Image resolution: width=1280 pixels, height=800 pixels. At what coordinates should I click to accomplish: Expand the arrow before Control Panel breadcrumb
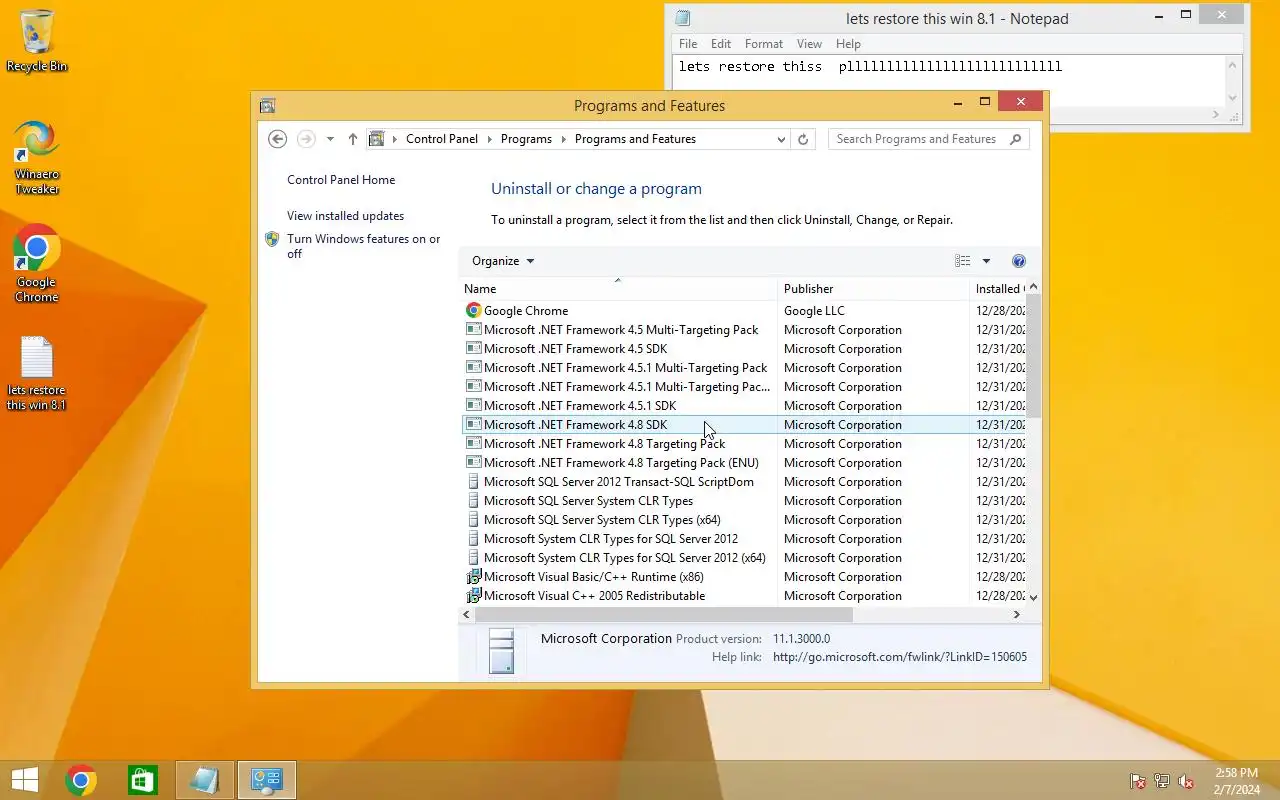(x=396, y=139)
